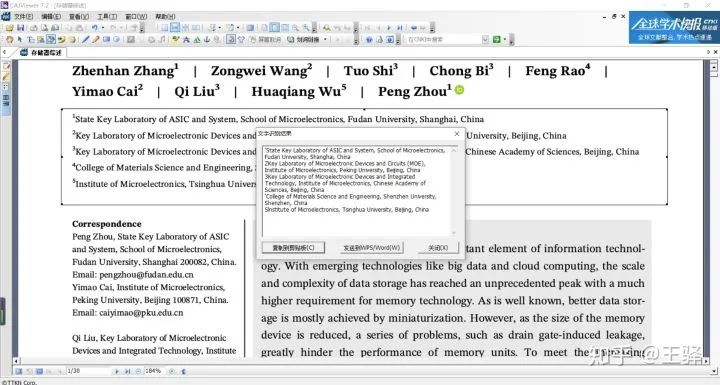This screenshot has height=385, width=720.
Task: Click the ORCID icon after Peng Zhou
Action: click(459, 90)
